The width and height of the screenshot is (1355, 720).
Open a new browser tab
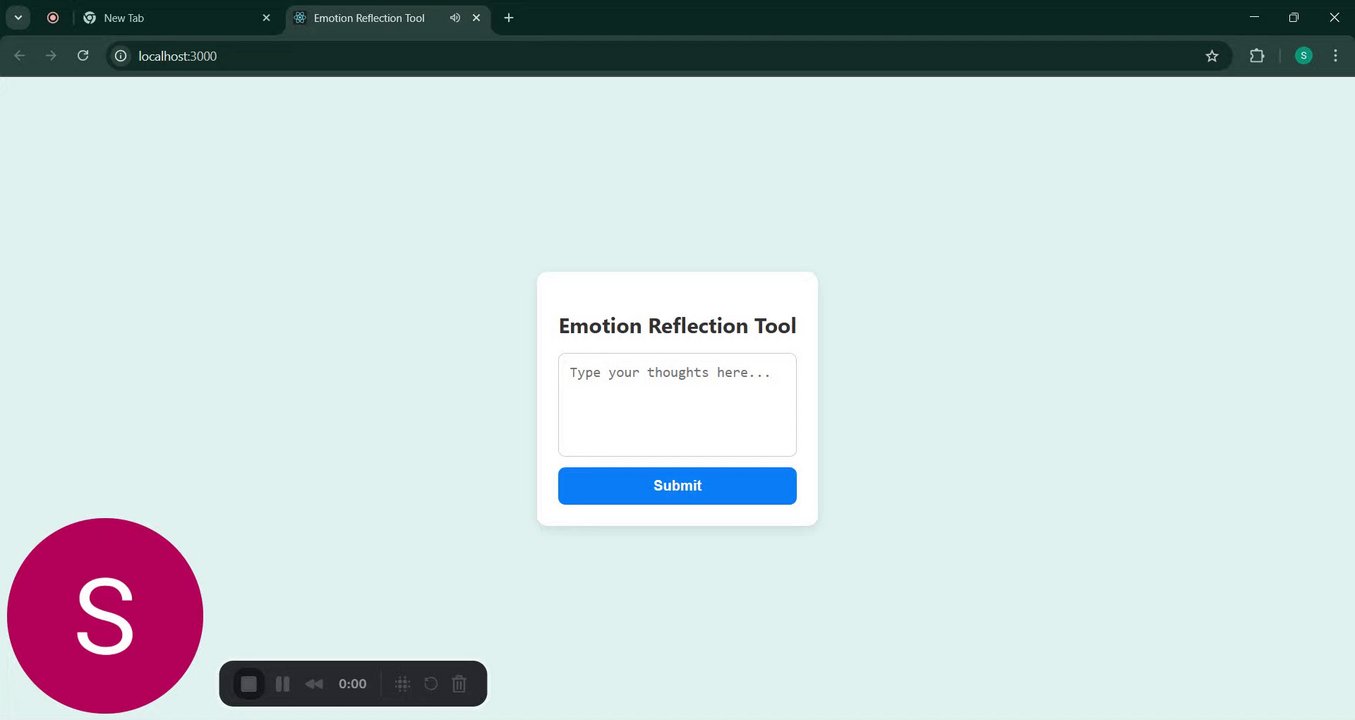pos(509,18)
